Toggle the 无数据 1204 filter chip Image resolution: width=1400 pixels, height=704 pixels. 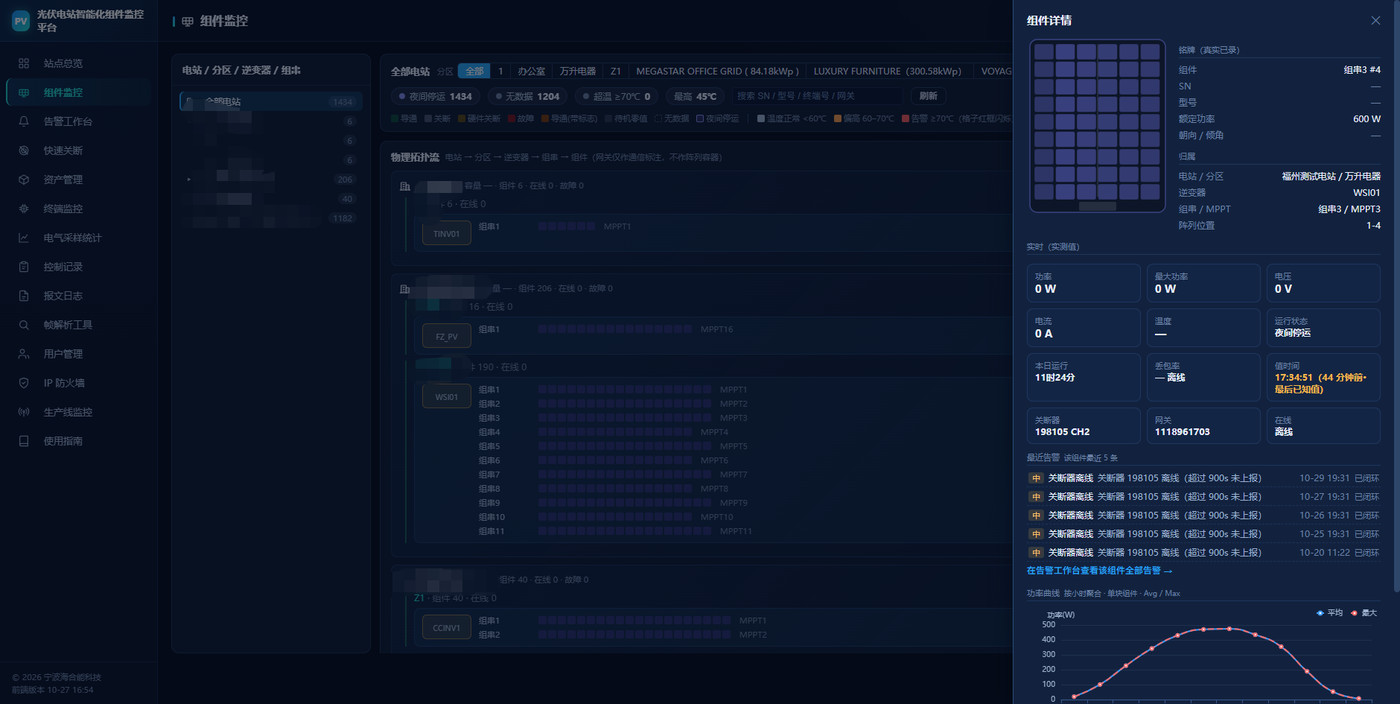[527, 96]
